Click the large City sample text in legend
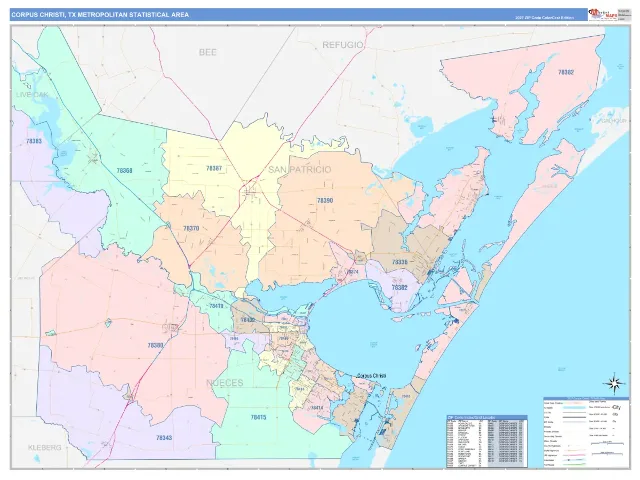 (x=616, y=407)
